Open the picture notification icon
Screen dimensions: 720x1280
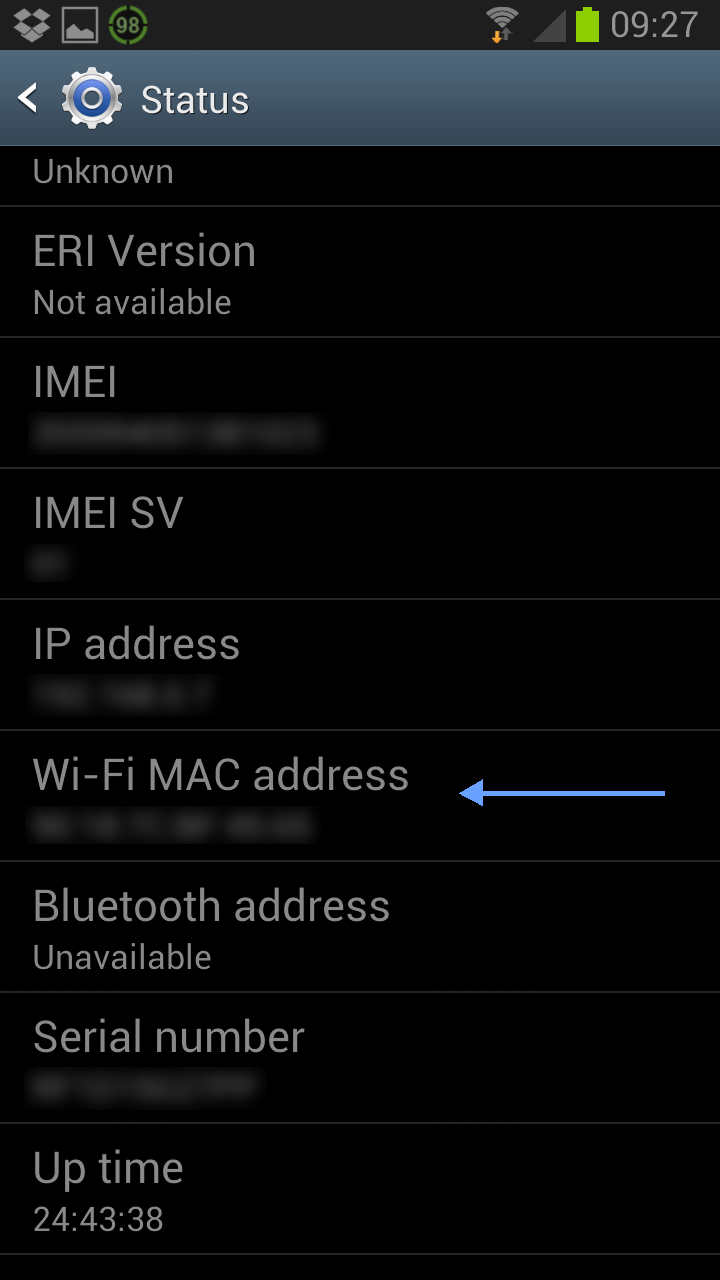coord(80,25)
